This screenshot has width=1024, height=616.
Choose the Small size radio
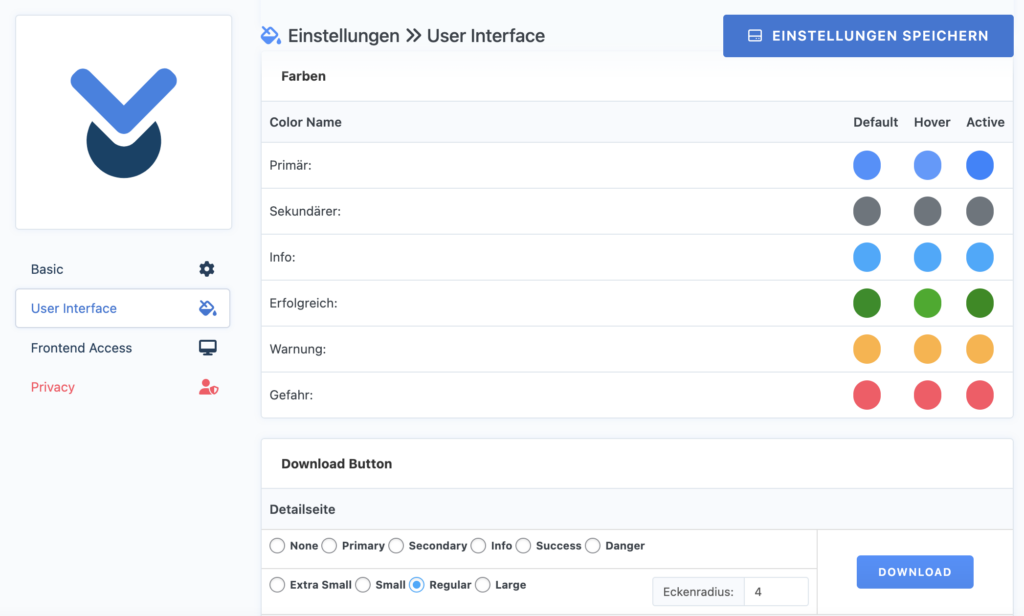363,585
